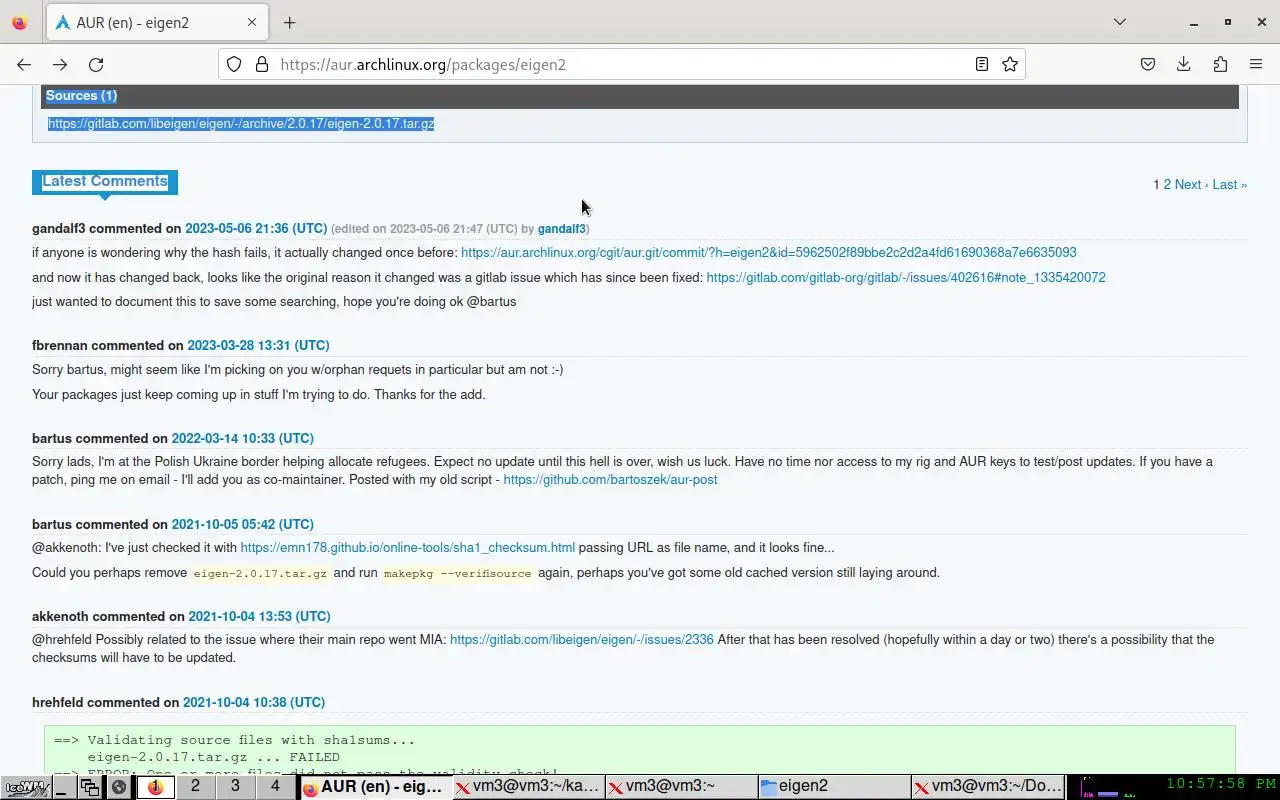1280x800 pixels.
Task: Click 'makepkg --verifisource' code text
Action: coord(457,573)
